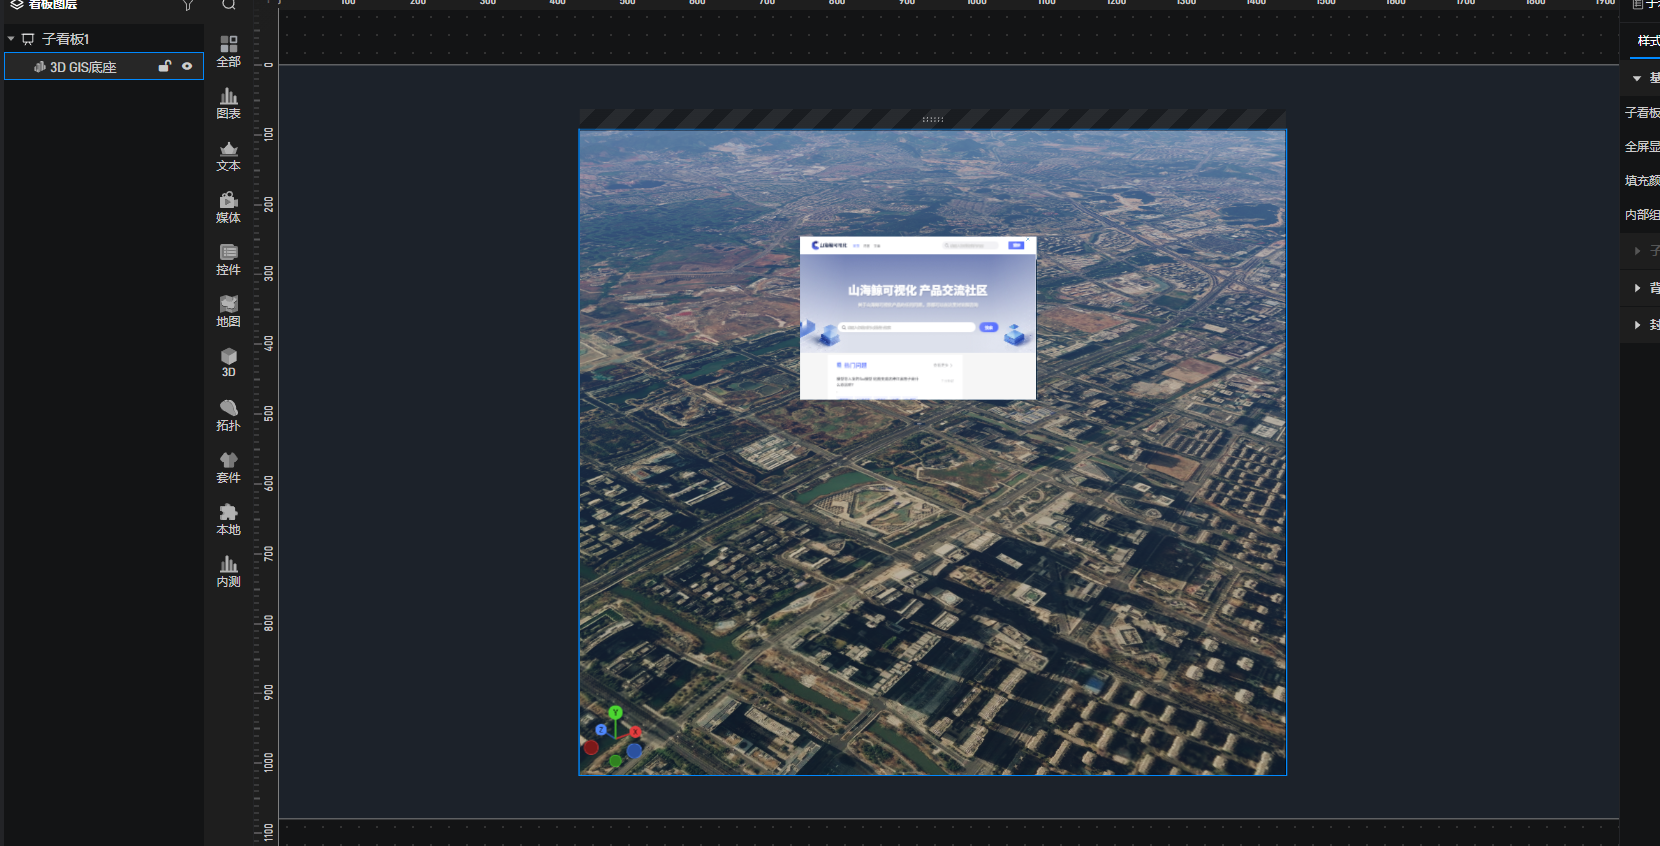Open the 媒体 media components category

229,207
